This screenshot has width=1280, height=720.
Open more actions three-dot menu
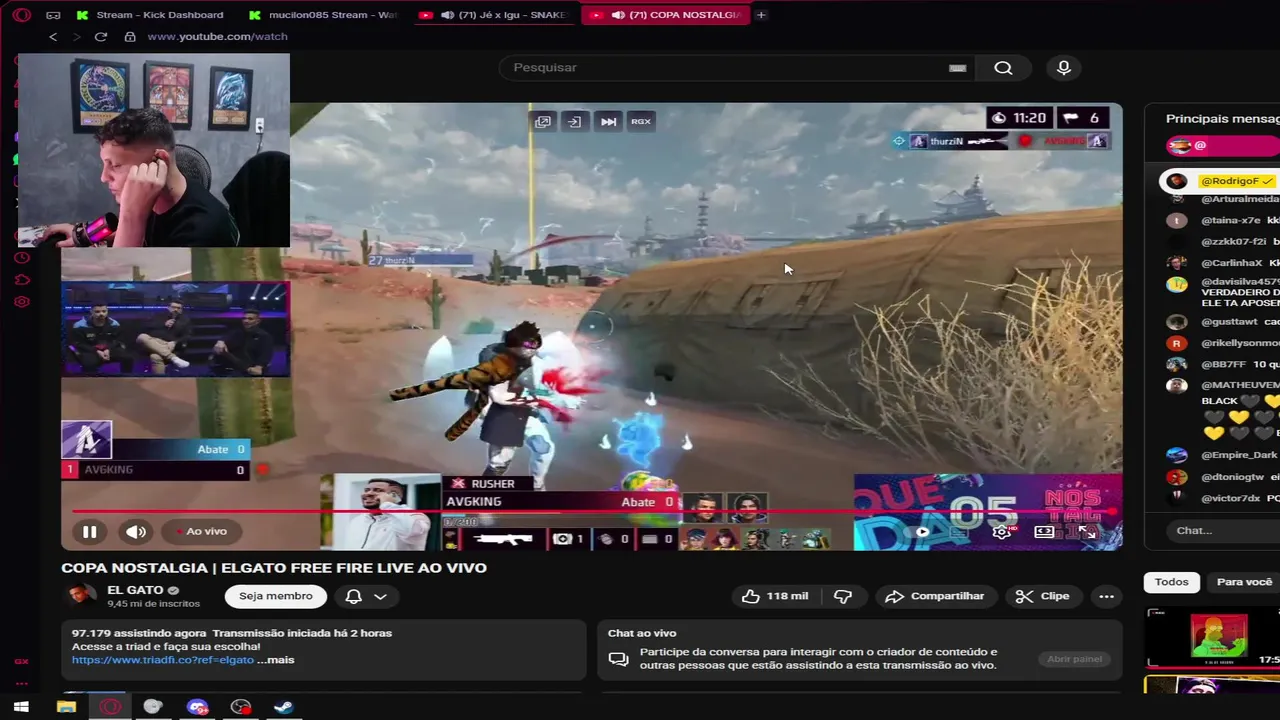[1106, 596]
